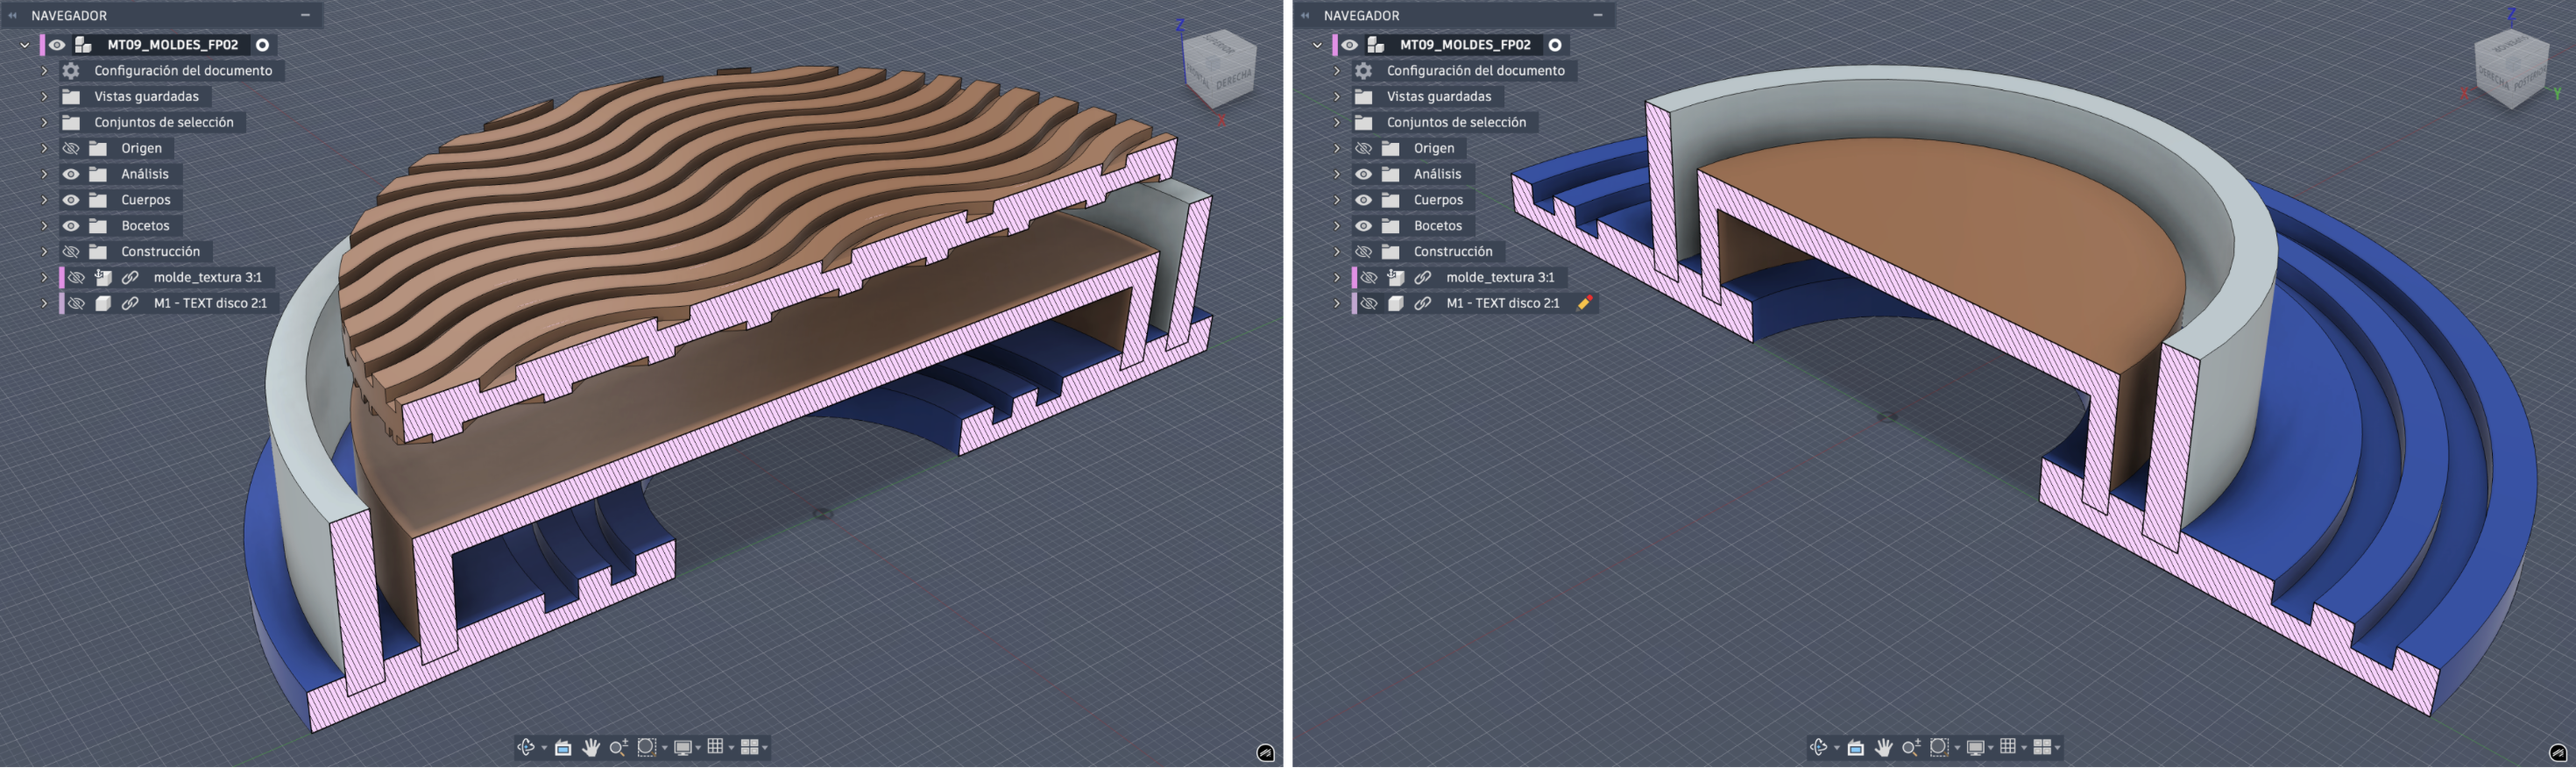Toggle visibility of Bocetos in left browser
Screen dimensions: 2576x768
[71, 226]
